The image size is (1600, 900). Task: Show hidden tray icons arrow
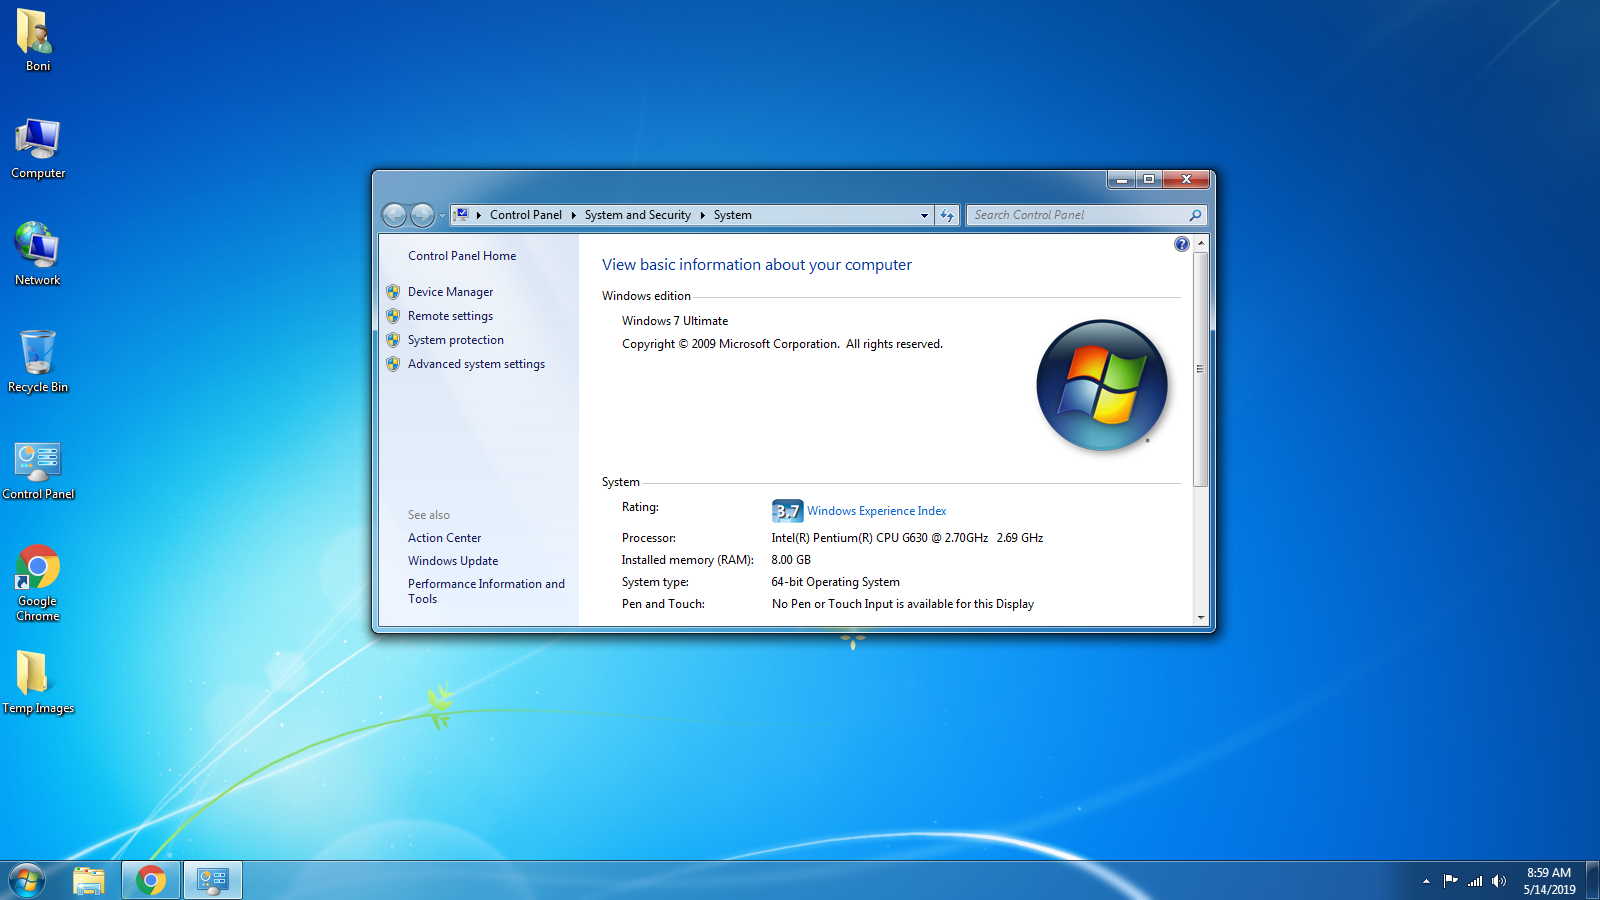pyautogui.click(x=1426, y=881)
